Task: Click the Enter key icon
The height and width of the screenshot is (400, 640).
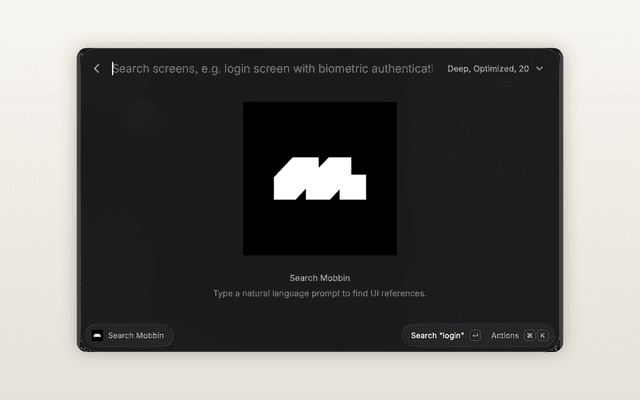Action: click(475, 336)
